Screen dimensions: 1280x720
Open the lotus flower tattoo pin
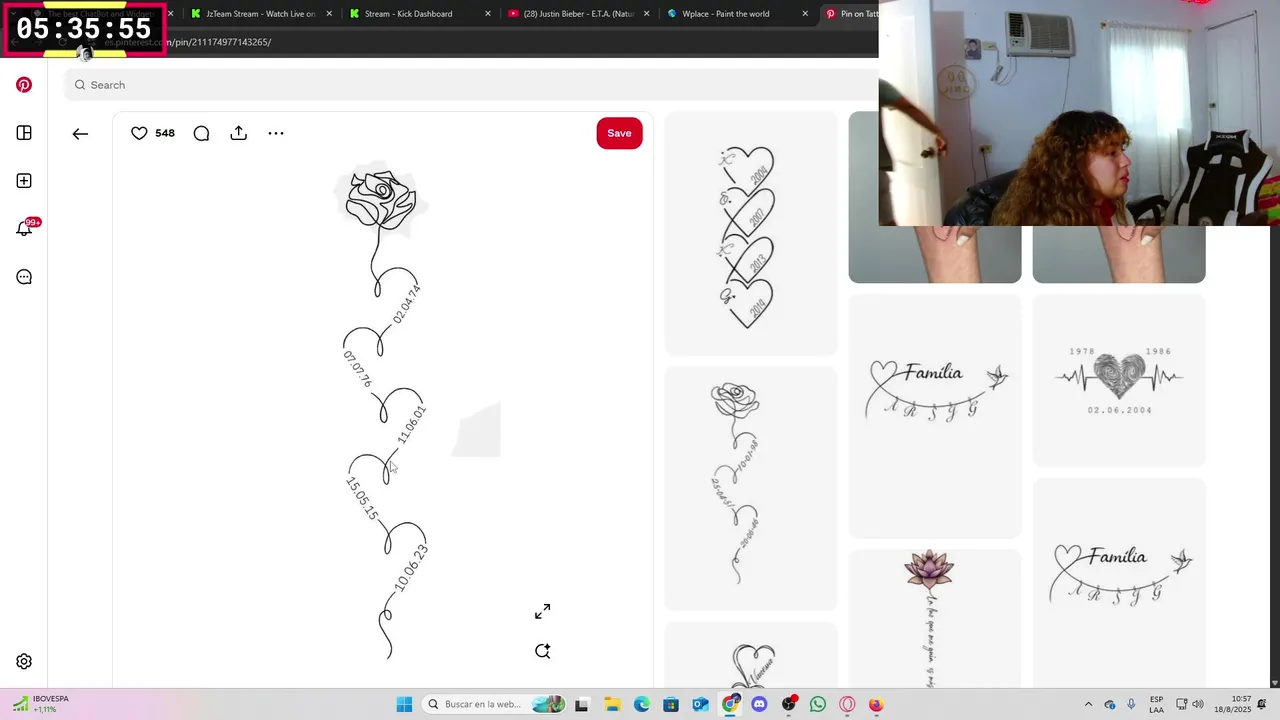pos(935,618)
